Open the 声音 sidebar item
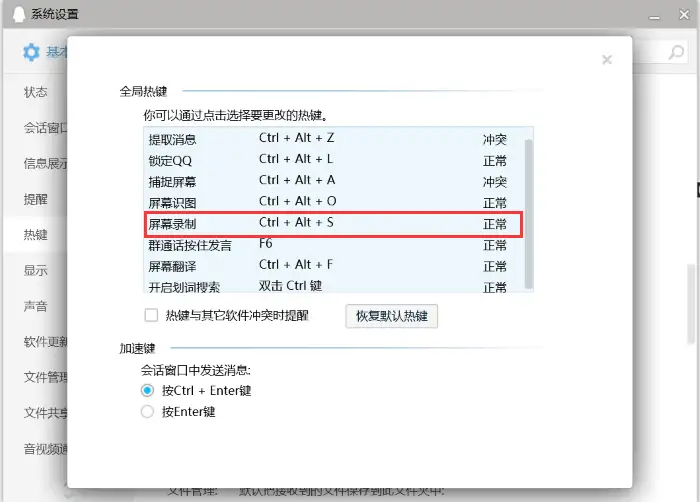 [x=36, y=306]
